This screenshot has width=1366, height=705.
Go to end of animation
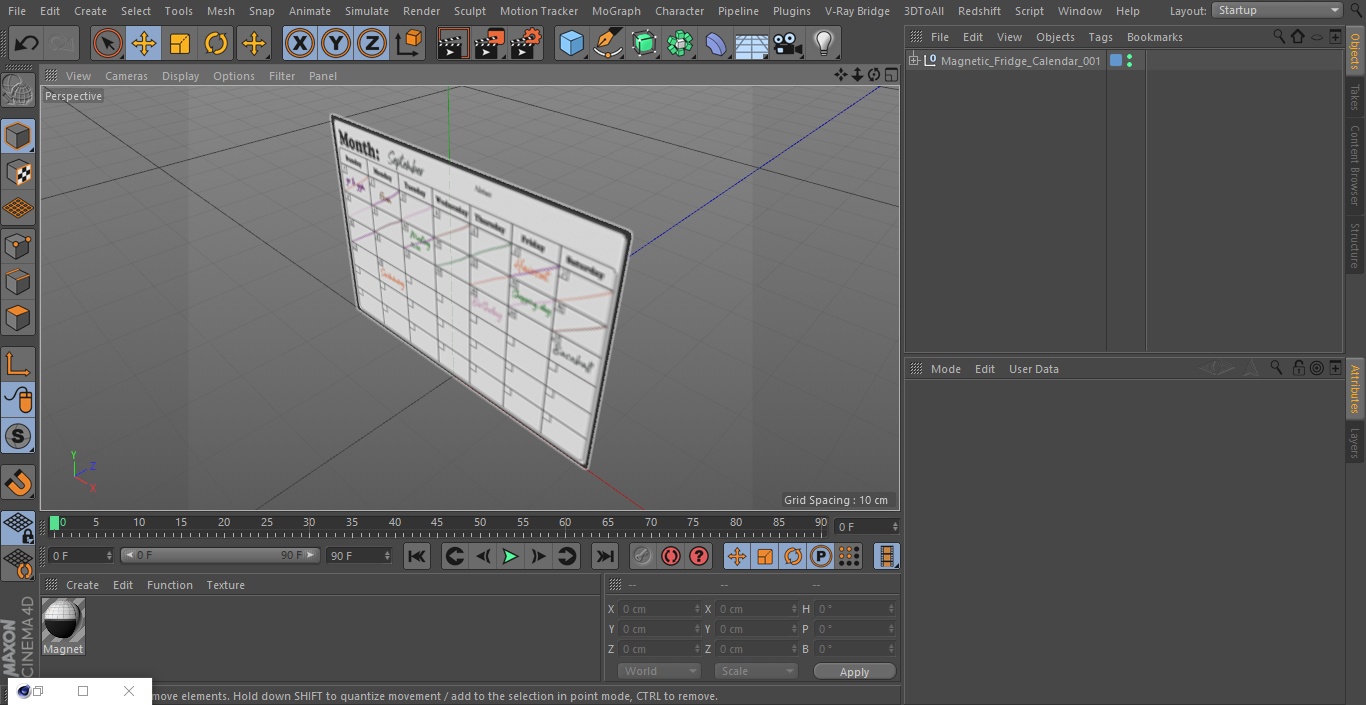(x=605, y=556)
